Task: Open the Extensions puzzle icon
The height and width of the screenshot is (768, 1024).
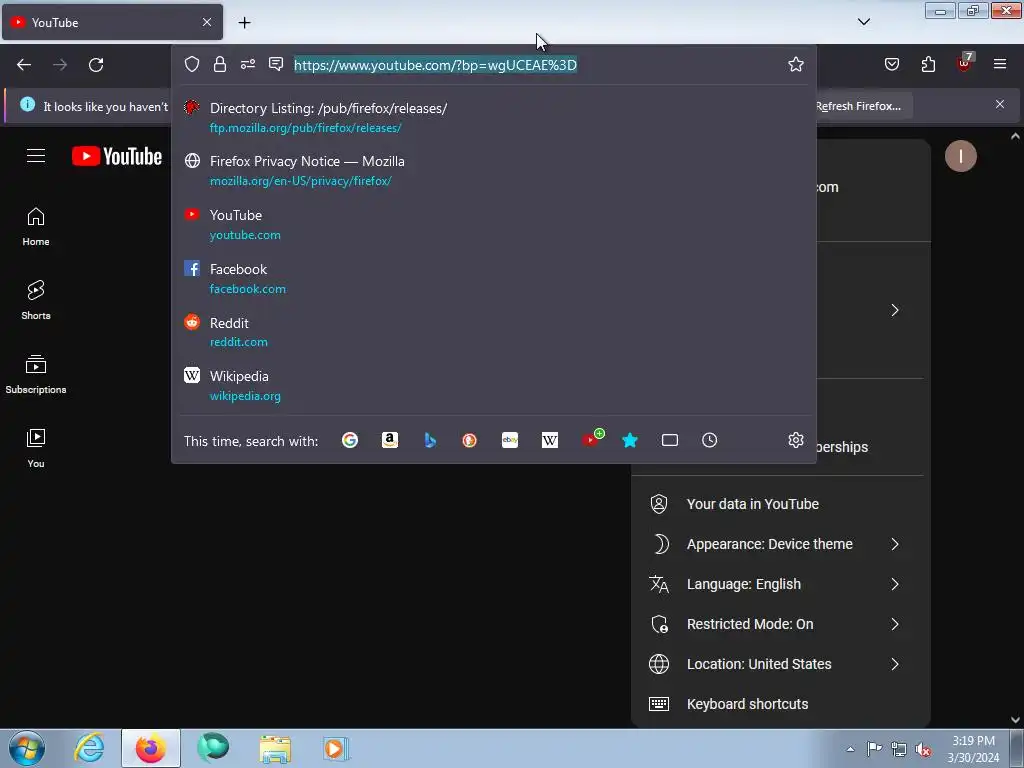Action: 928,64
